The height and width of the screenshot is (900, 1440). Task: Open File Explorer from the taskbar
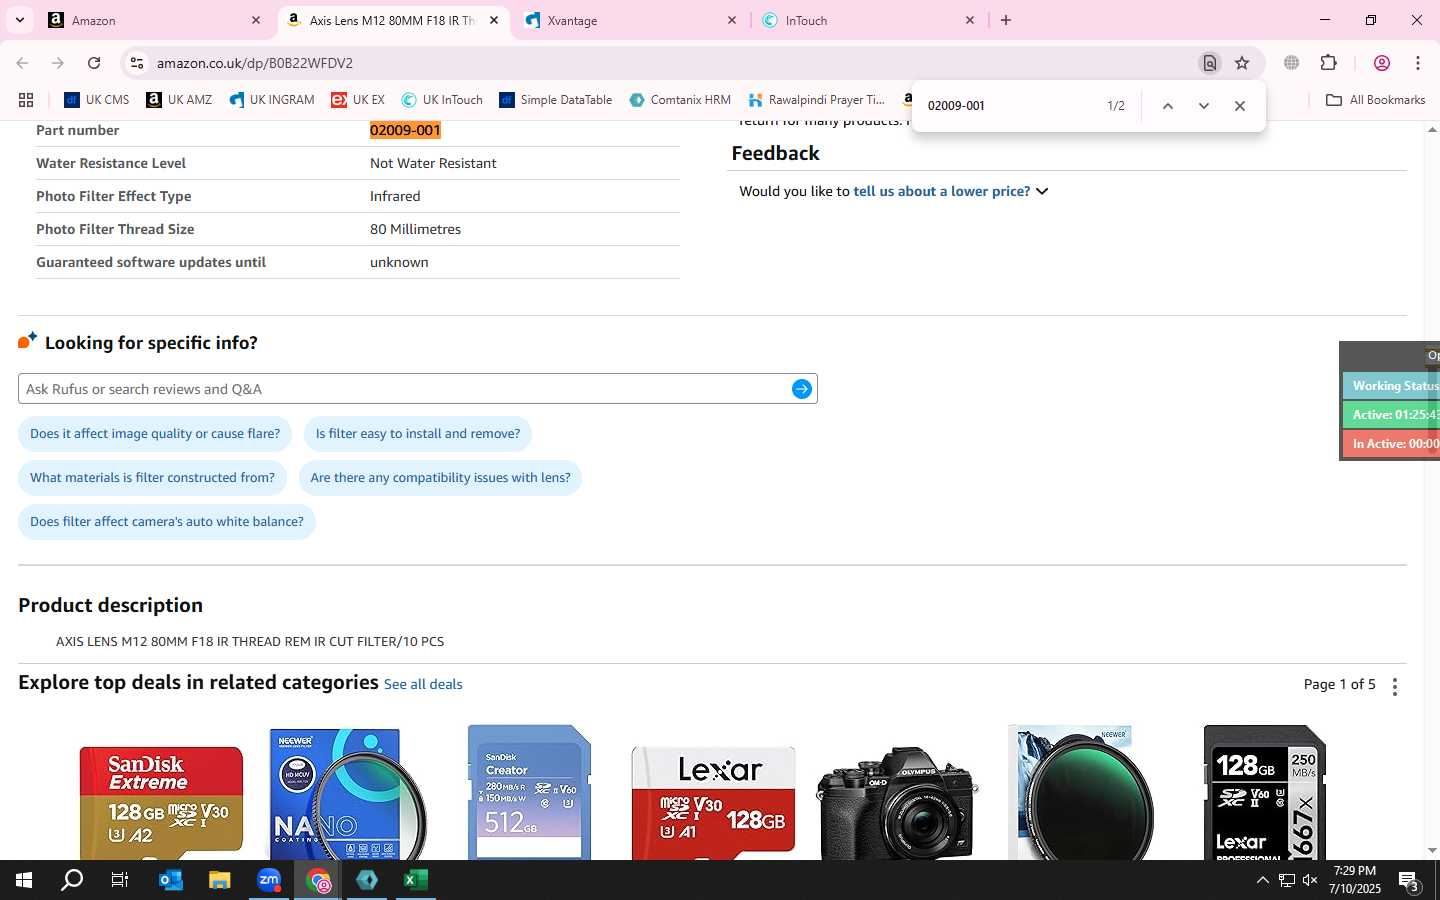(219, 880)
